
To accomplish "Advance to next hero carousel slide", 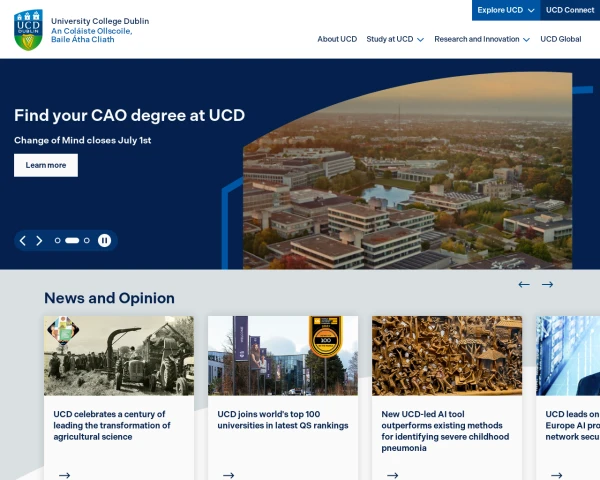I will coord(39,240).
